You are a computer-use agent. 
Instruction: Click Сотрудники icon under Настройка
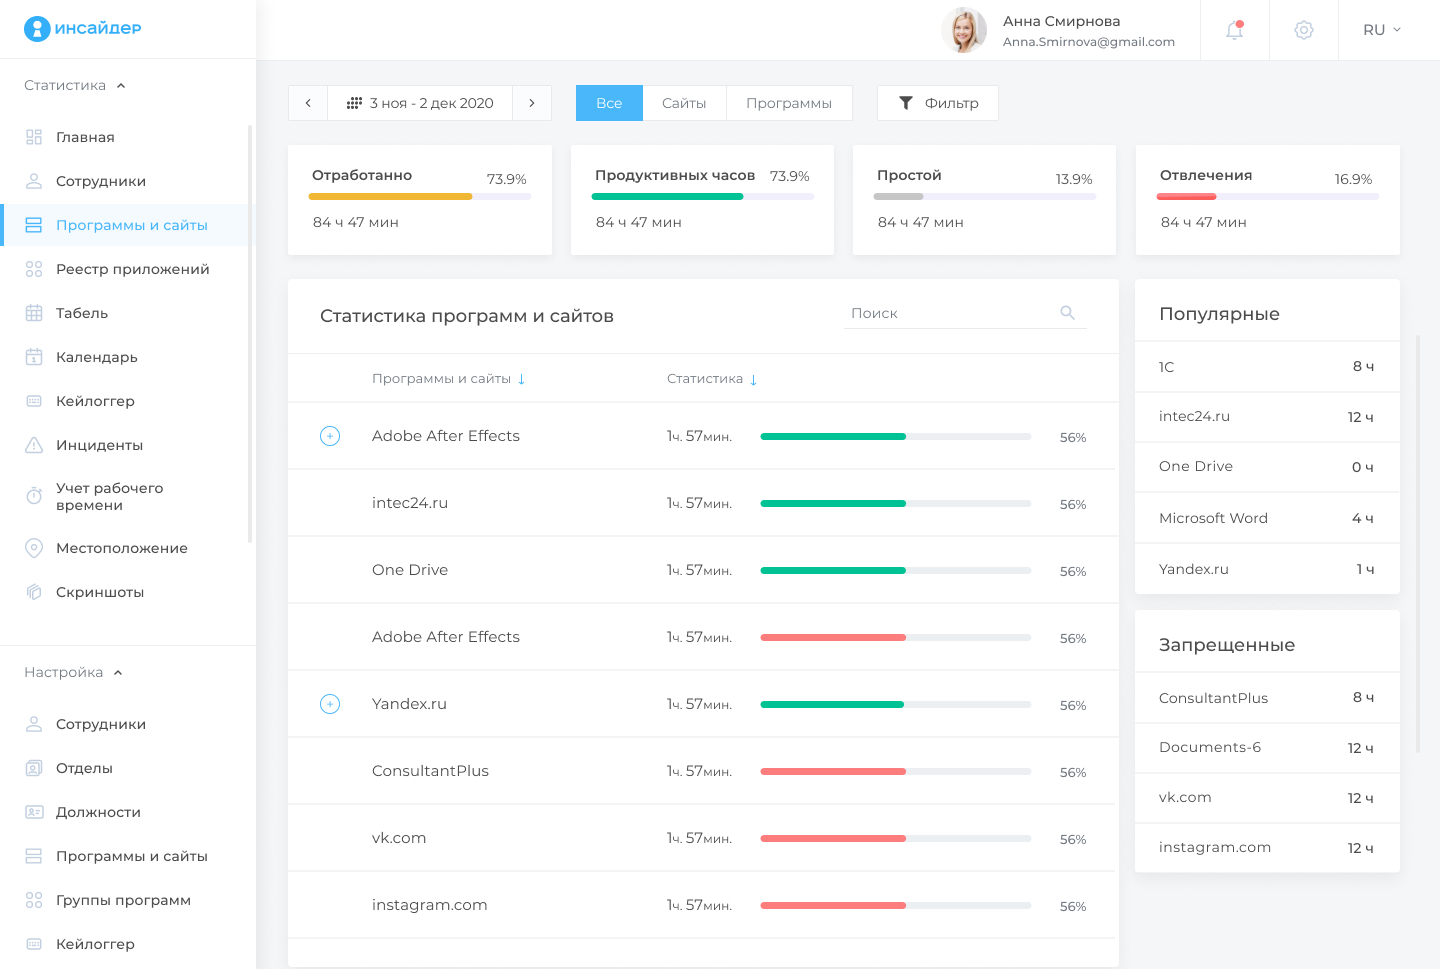pyautogui.click(x=34, y=724)
